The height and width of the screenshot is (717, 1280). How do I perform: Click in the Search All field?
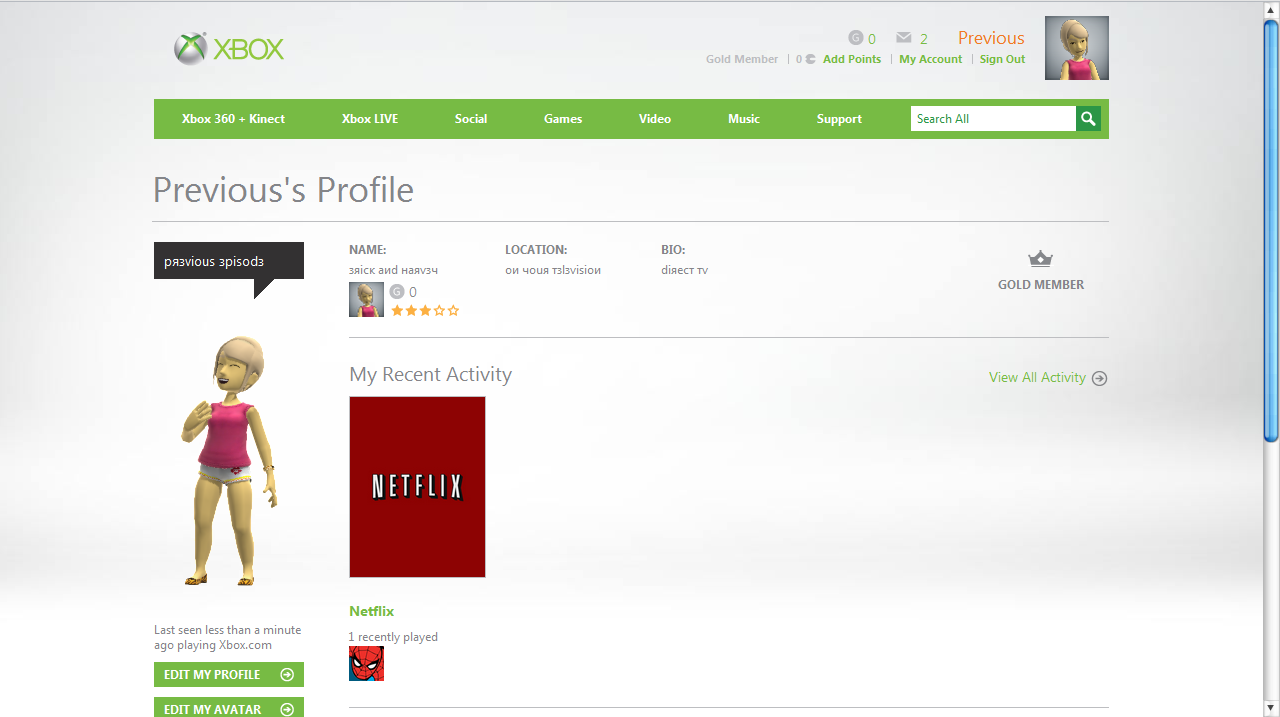[993, 119]
